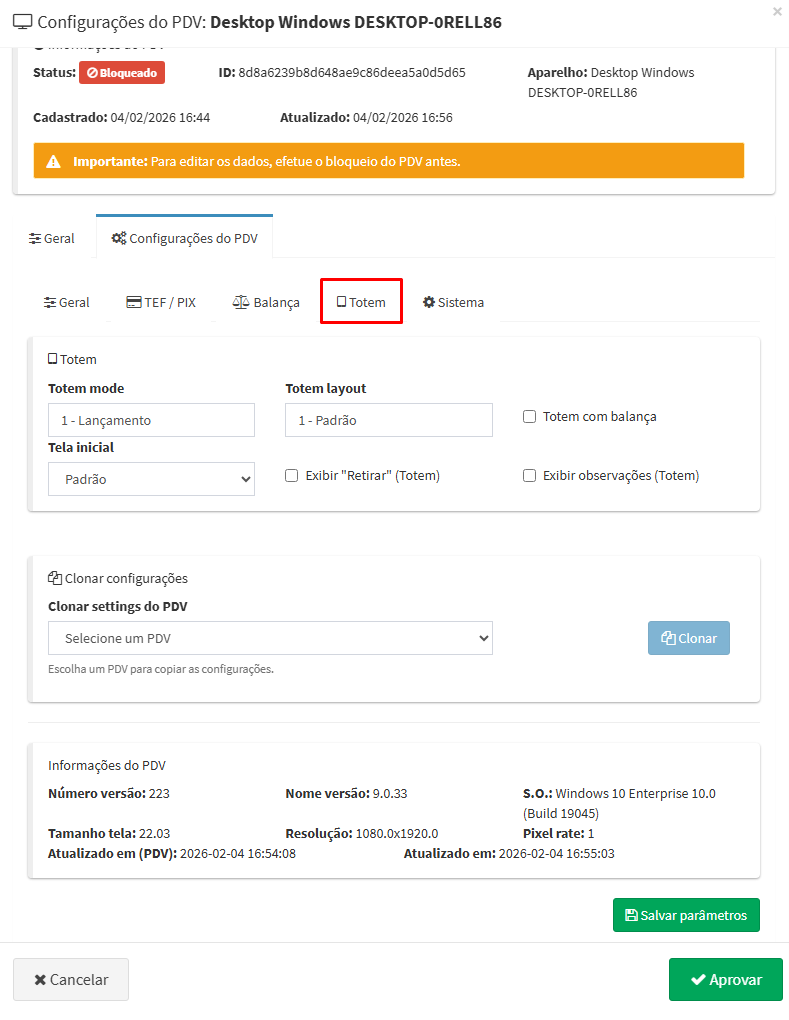Image resolution: width=789 pixels, height=1020 pixels.
Task: Expand the Selecione um PDV dropdown
Action: point(270,638)
